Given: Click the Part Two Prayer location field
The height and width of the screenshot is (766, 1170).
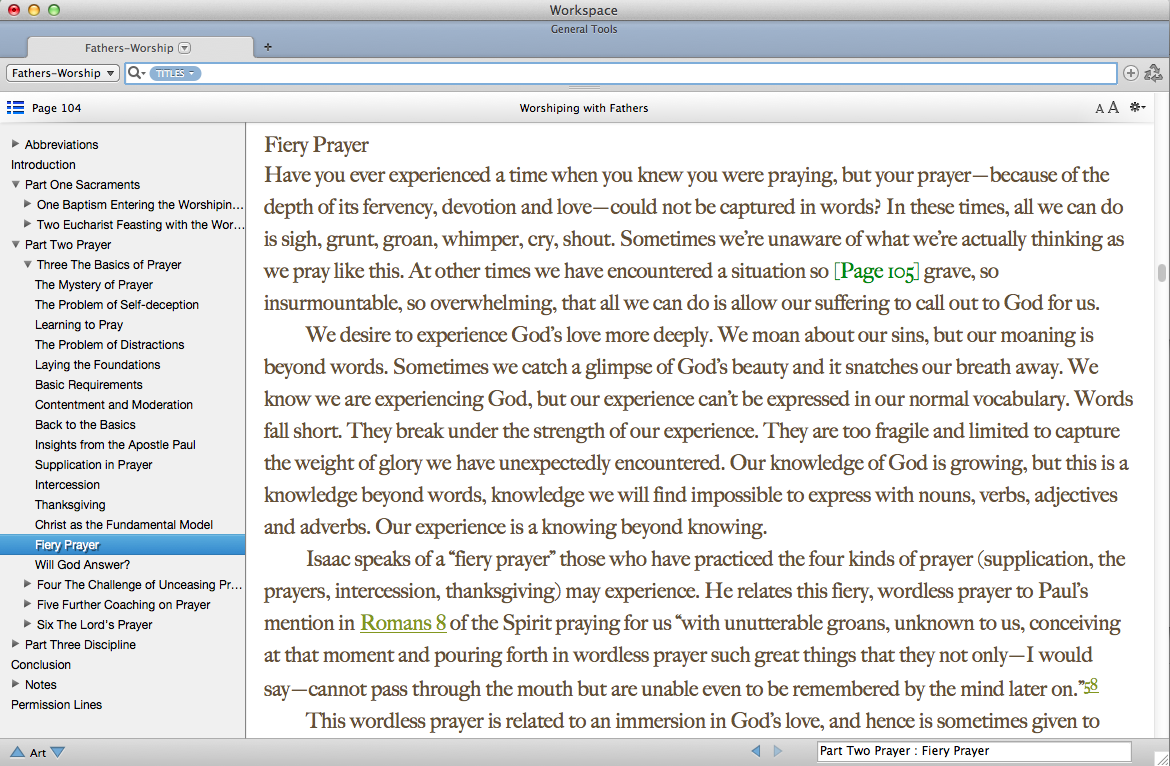Looking at the screenshot, I should [974, 751].
